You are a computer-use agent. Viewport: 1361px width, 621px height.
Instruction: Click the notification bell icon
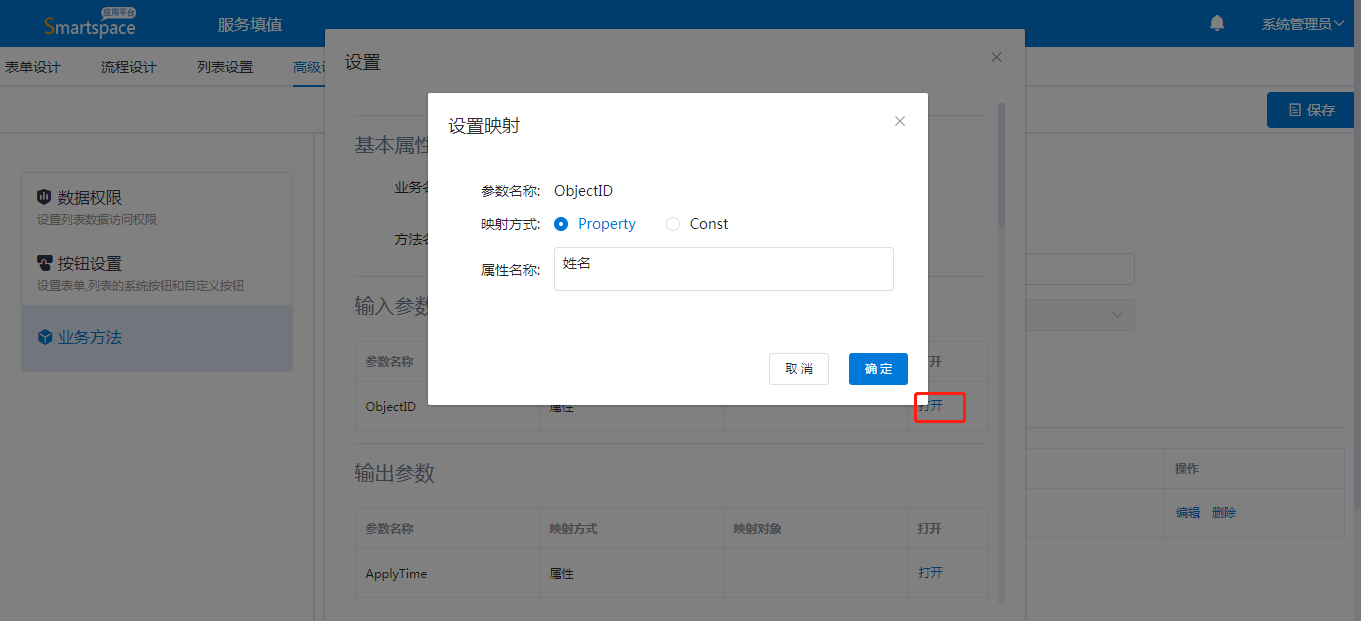[1217, 23]
